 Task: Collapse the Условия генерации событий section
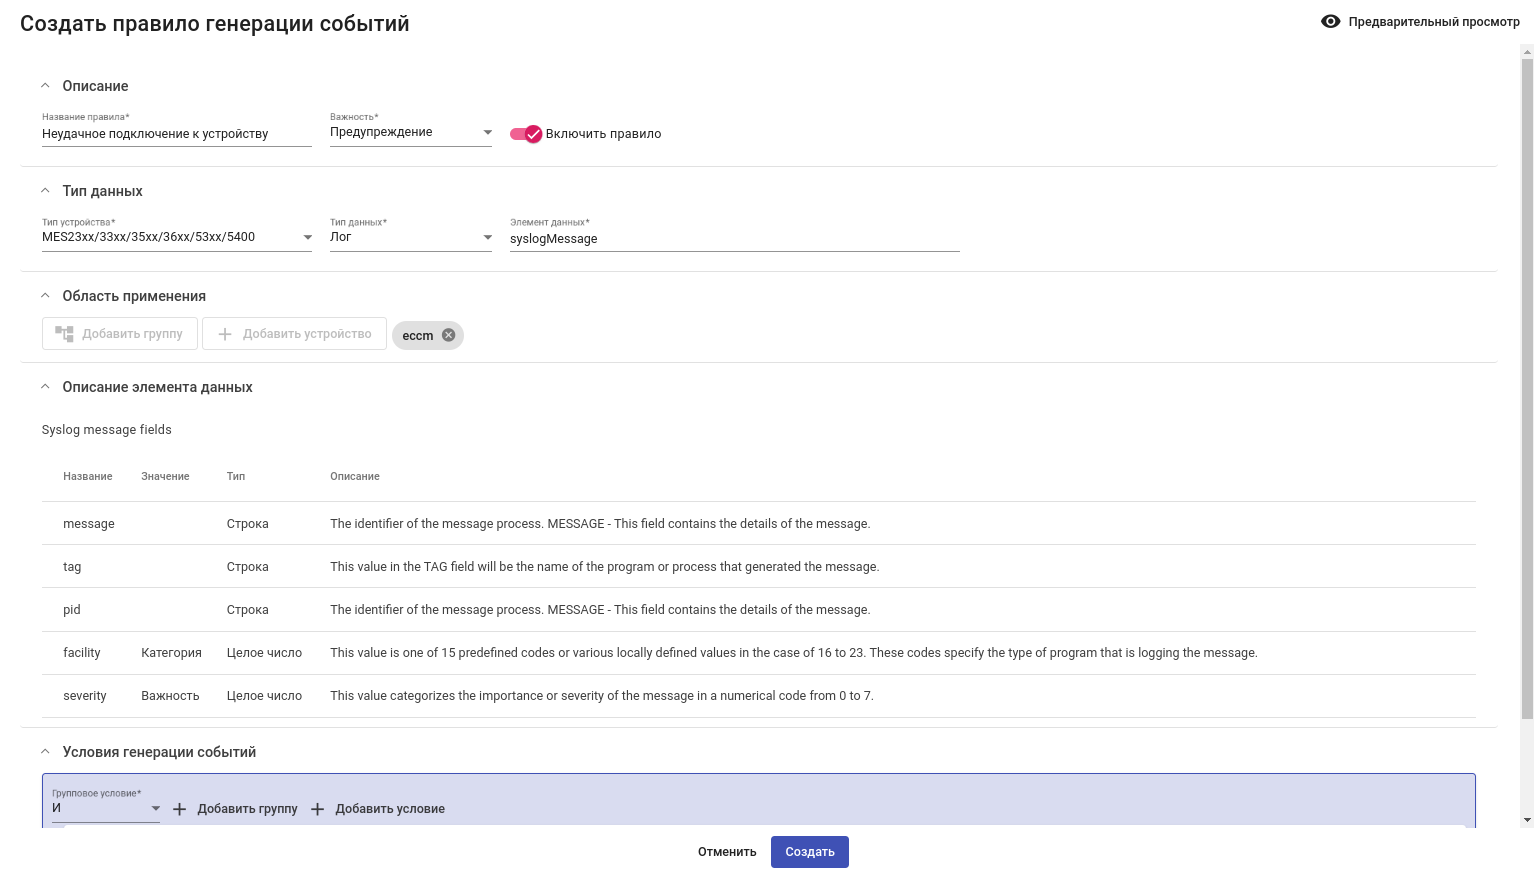click(x=45, y=752)
